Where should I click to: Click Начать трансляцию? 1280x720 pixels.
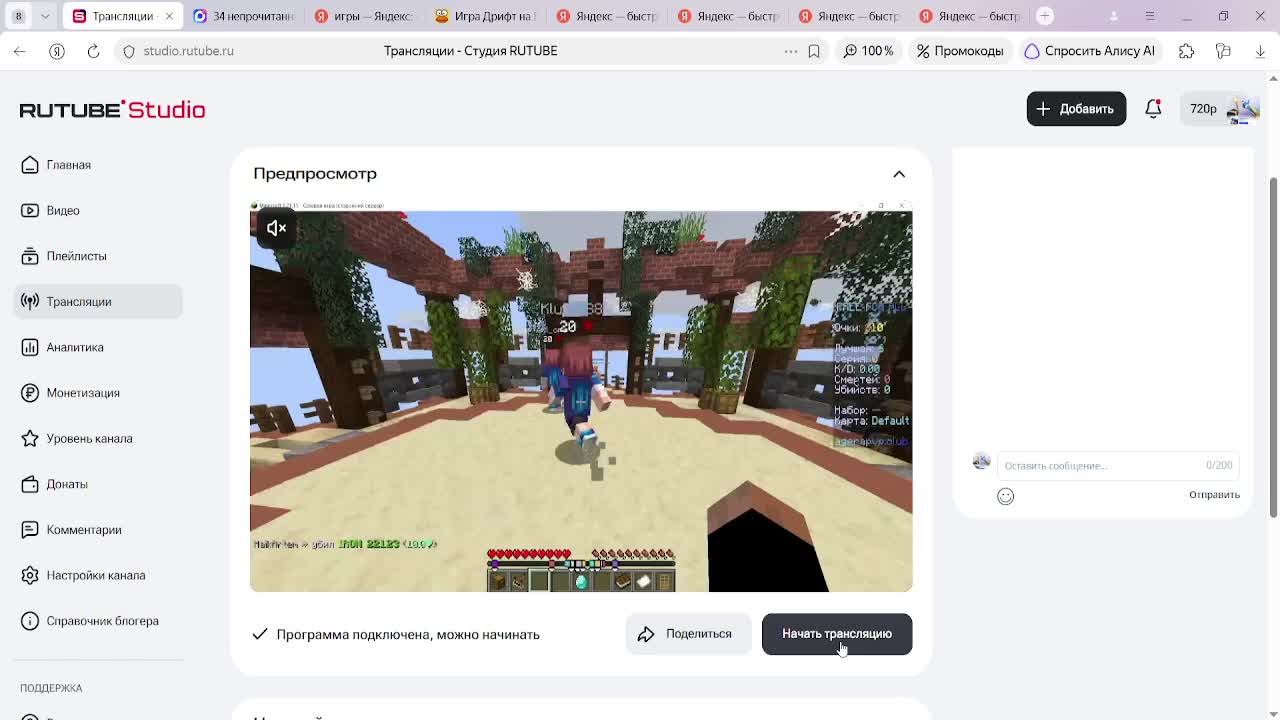coord(837,634)
